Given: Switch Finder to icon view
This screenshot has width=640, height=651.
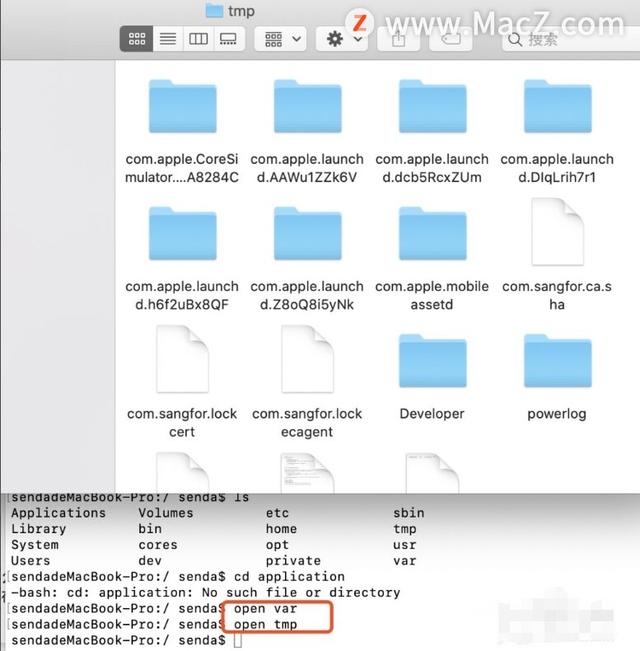Looking at the screenshot, I should click(x=137, y=39).
